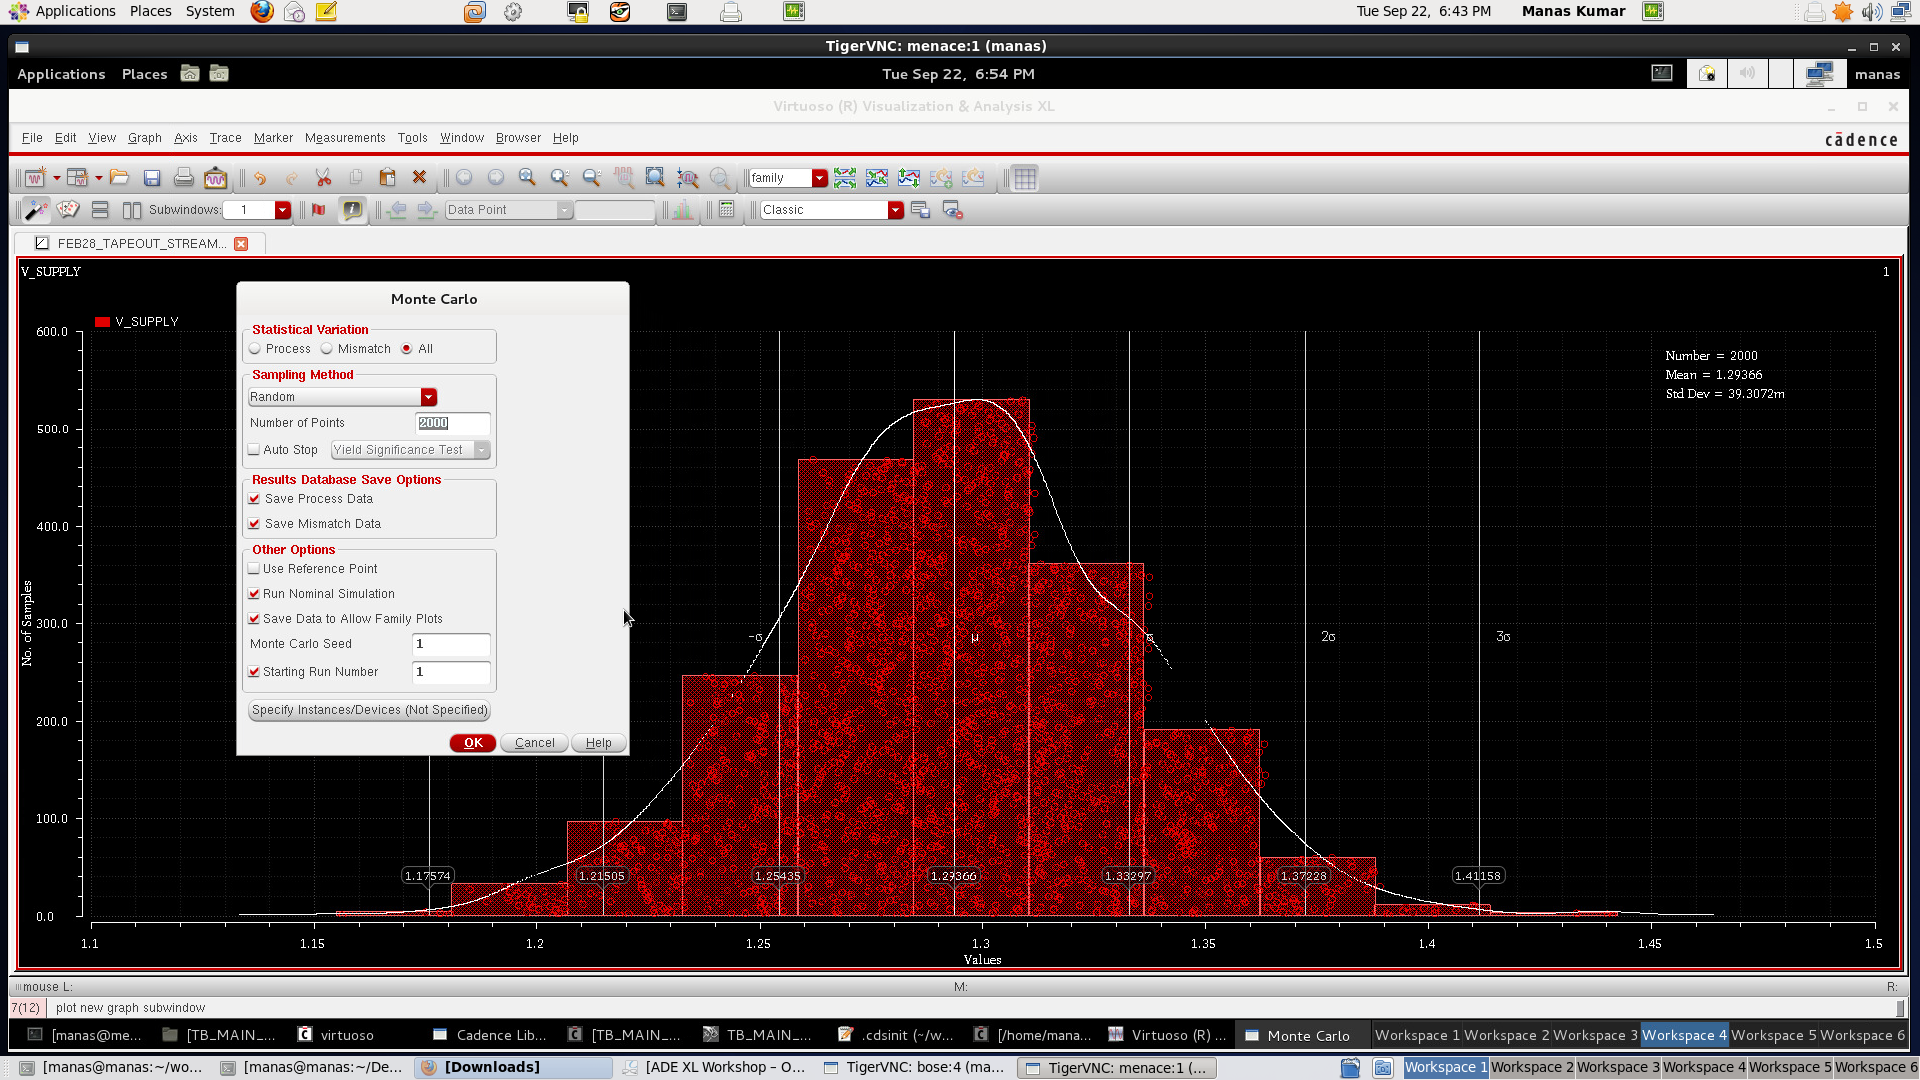Click the card layout icon

tap(68, 210)
